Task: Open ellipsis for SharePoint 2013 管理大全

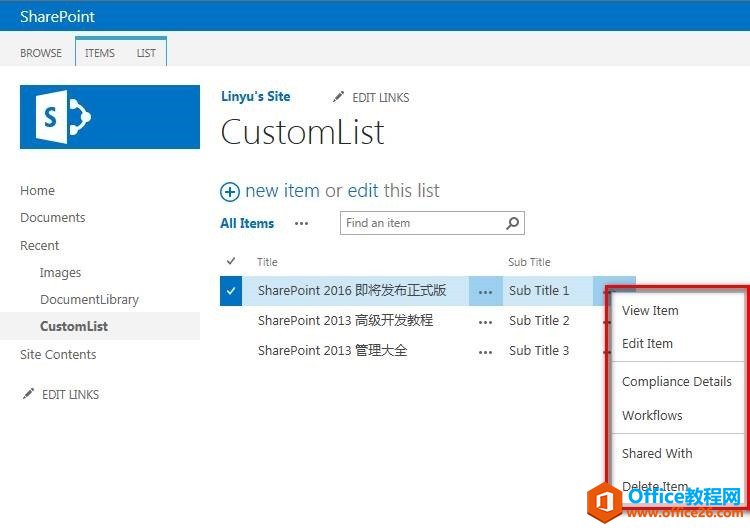Action: (485, 352)
